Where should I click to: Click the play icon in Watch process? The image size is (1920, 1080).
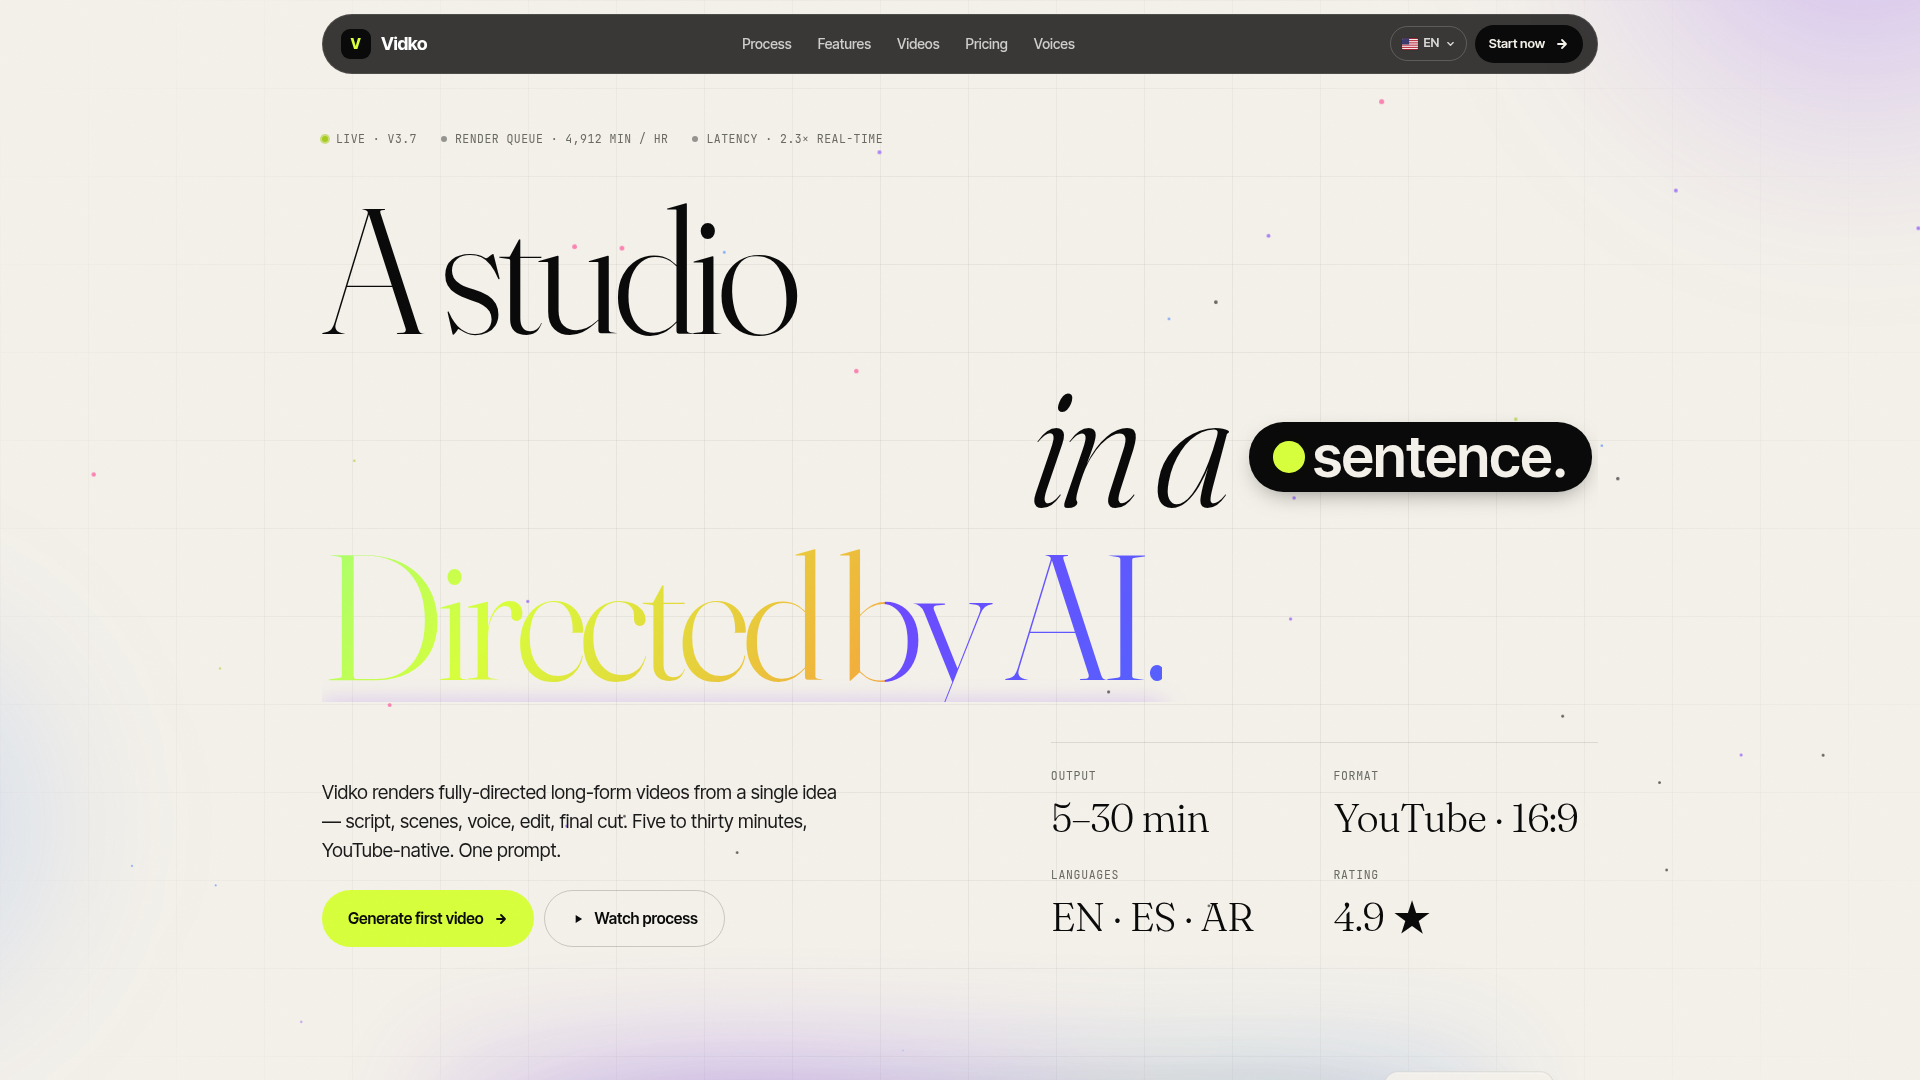coord(578,919)
